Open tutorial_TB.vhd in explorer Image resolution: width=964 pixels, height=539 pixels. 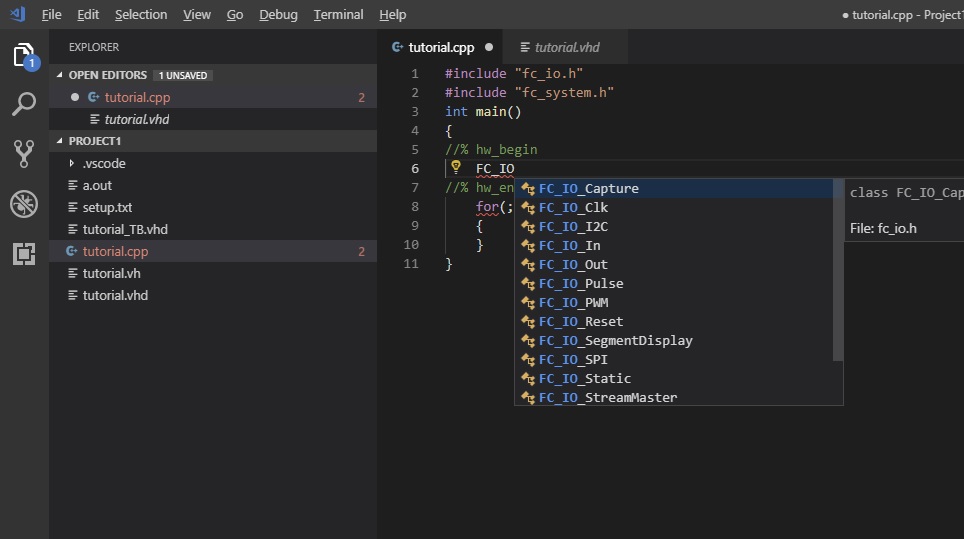(124, 229)
